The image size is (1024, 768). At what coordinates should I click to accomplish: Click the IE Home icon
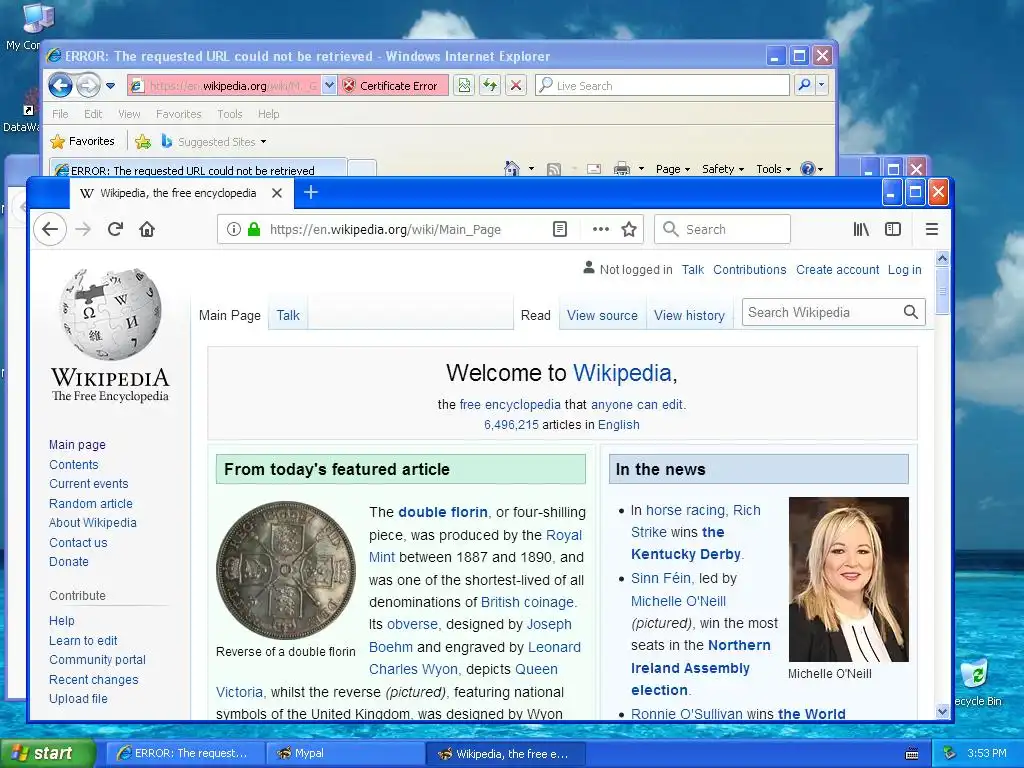512,168
